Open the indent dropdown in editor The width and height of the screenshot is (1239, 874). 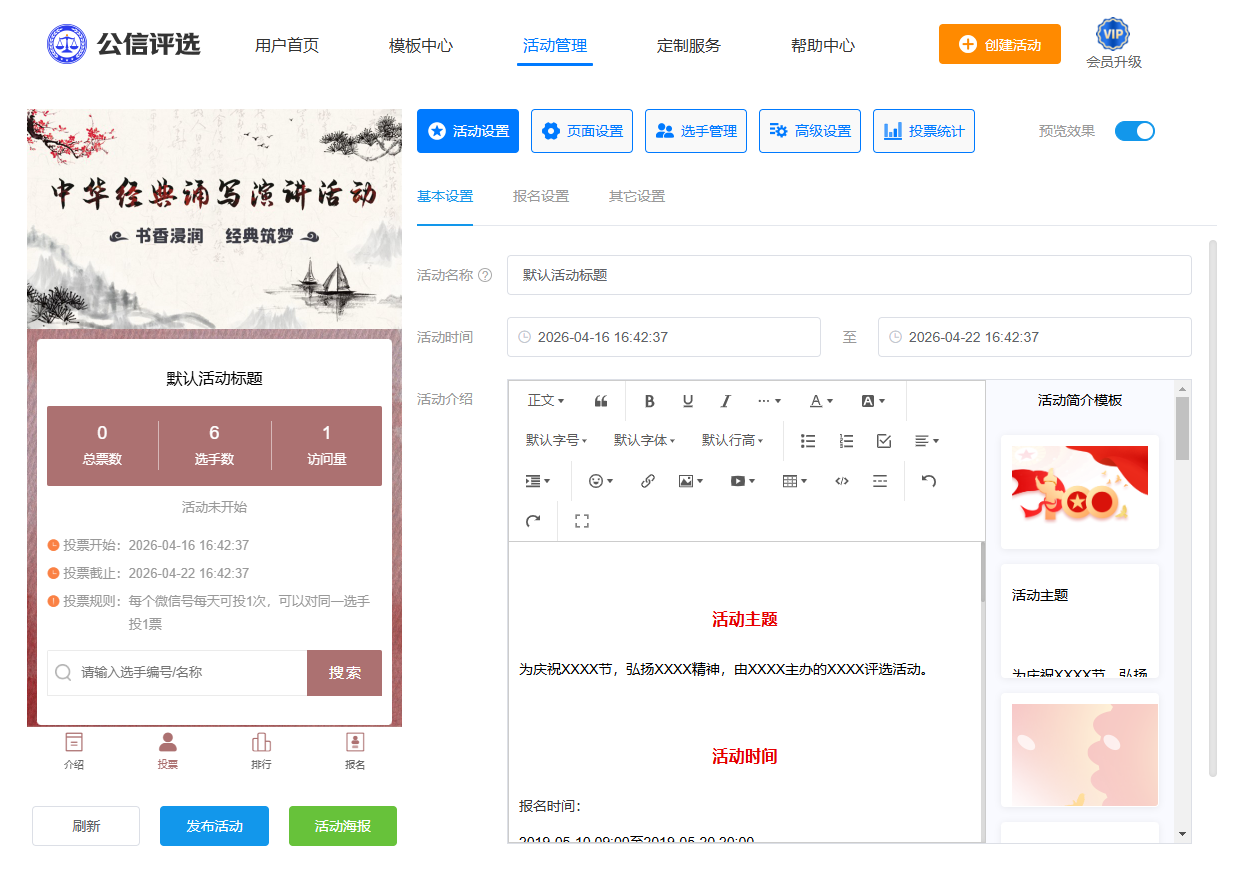coord(538,481)
